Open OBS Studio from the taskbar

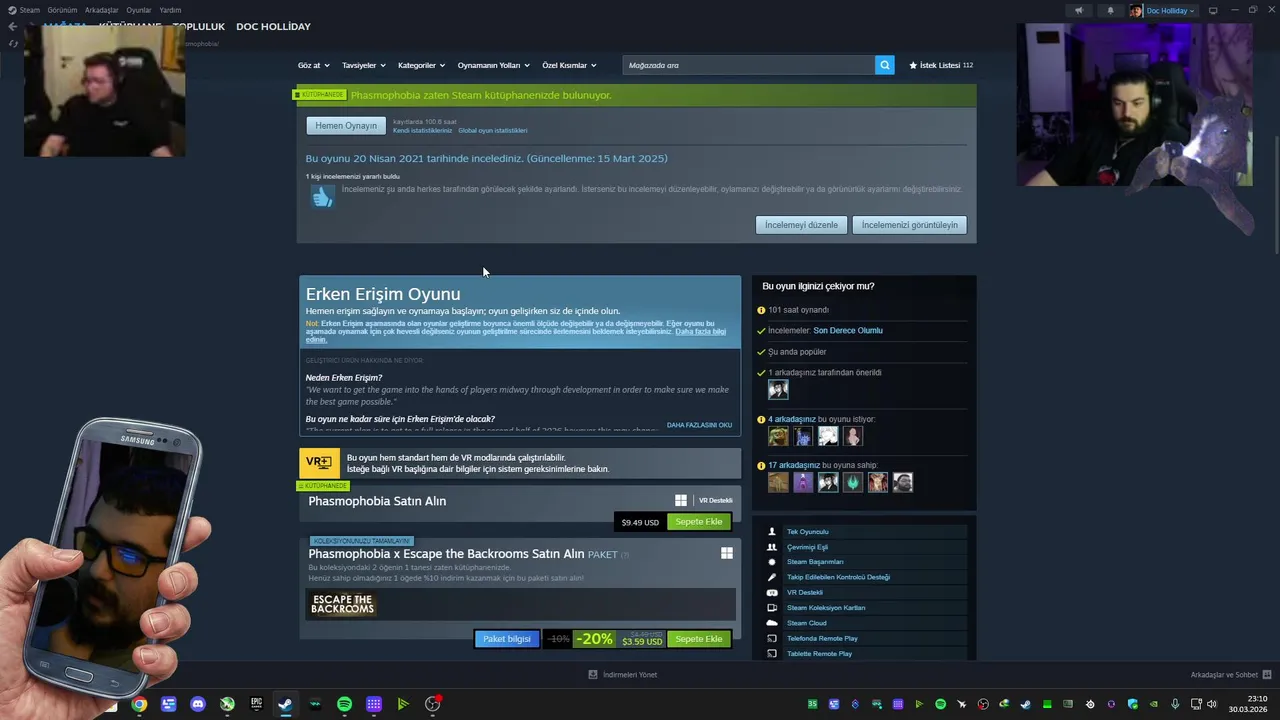tap(432, 704)
